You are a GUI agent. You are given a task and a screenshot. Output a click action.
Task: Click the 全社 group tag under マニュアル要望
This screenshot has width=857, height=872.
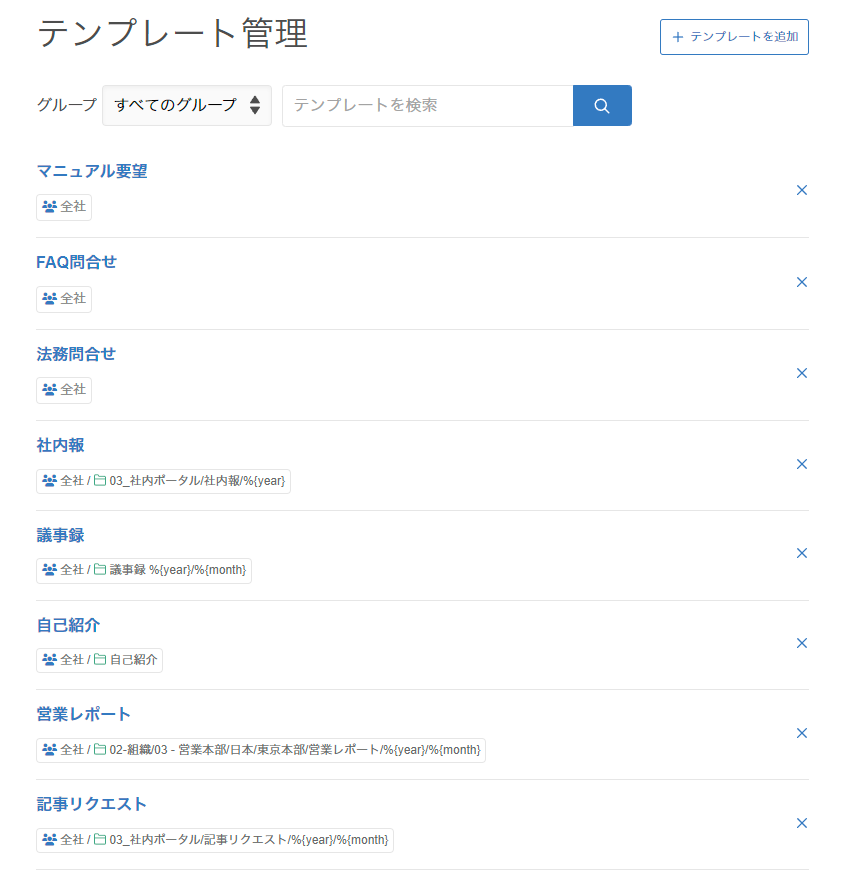point(64,207)
